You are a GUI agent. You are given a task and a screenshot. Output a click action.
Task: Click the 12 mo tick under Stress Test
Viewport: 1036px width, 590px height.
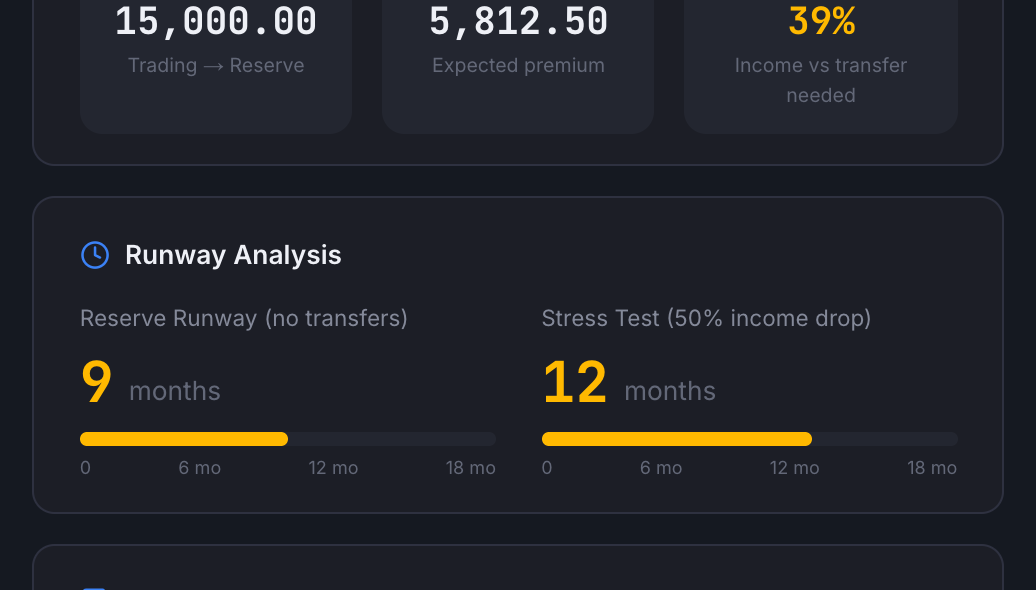794,468
